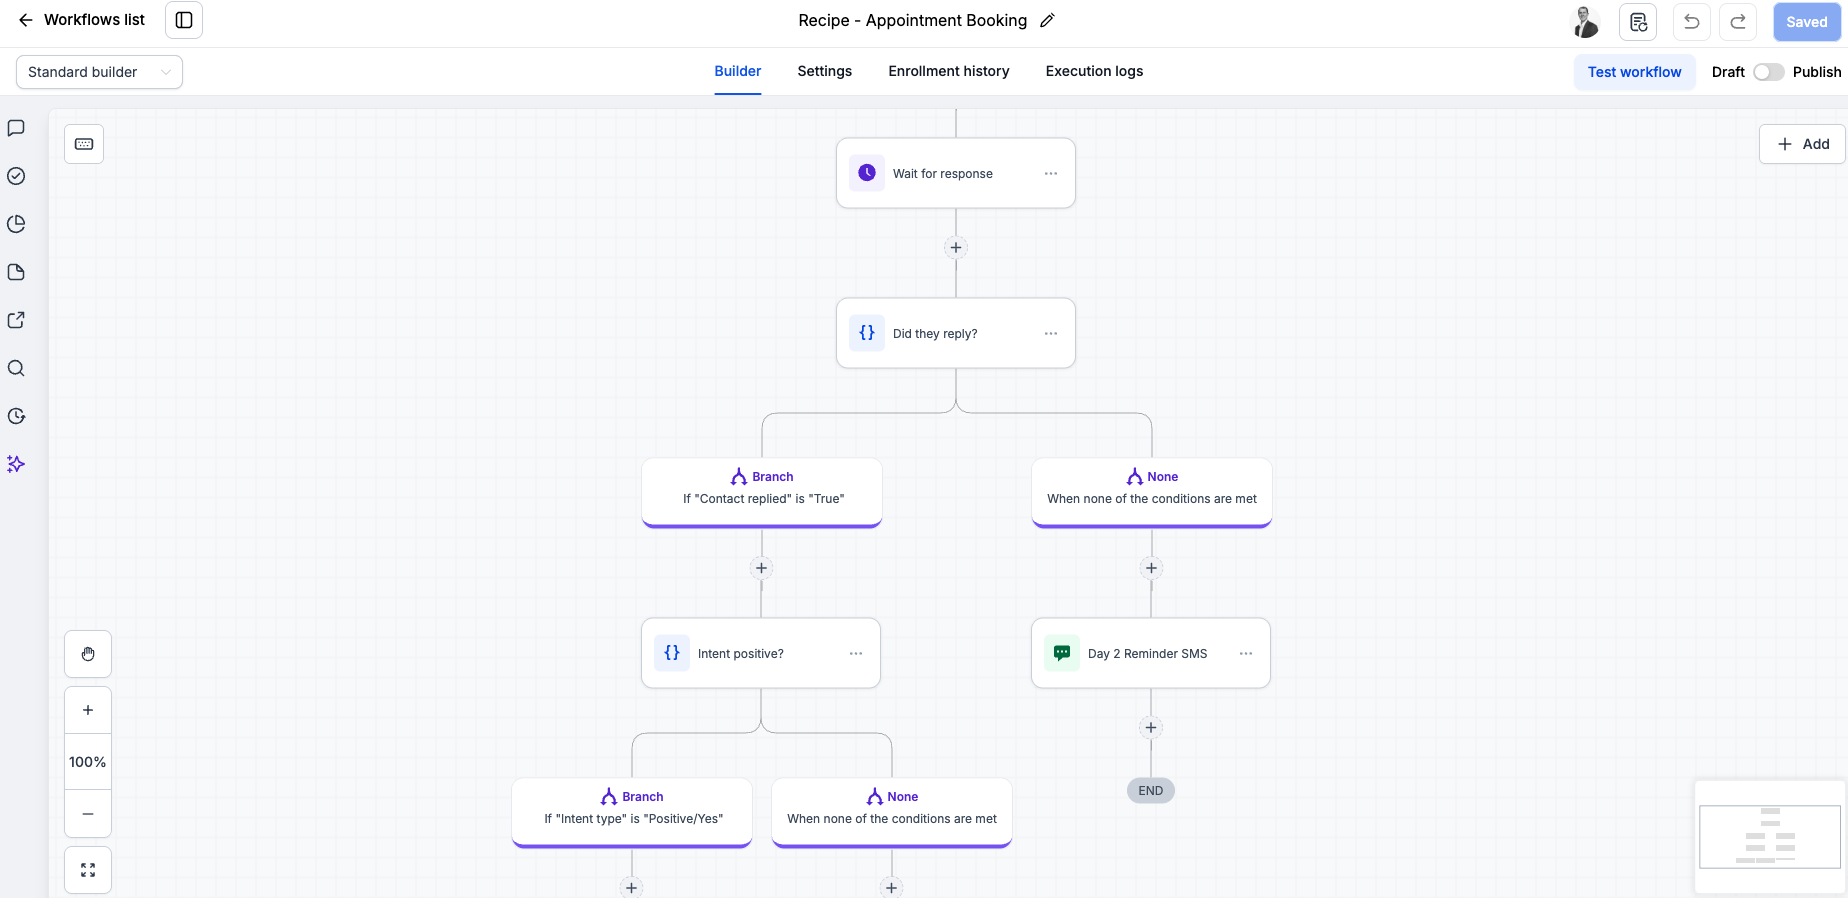
Task: Go back to Workflows list
Action: pyautogui.click(x=81, y=20)
